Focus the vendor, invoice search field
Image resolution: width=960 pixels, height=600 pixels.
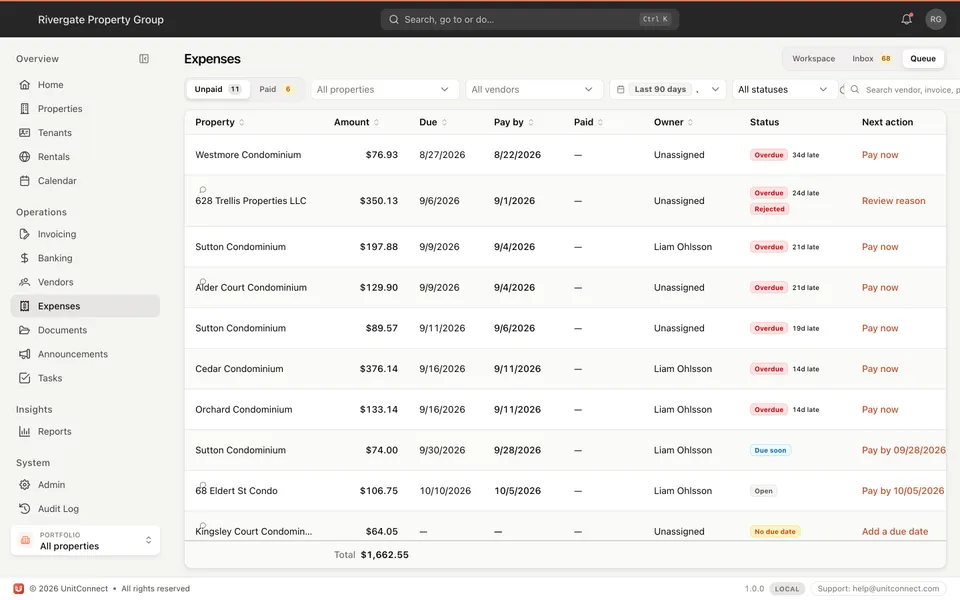(901, 89)
